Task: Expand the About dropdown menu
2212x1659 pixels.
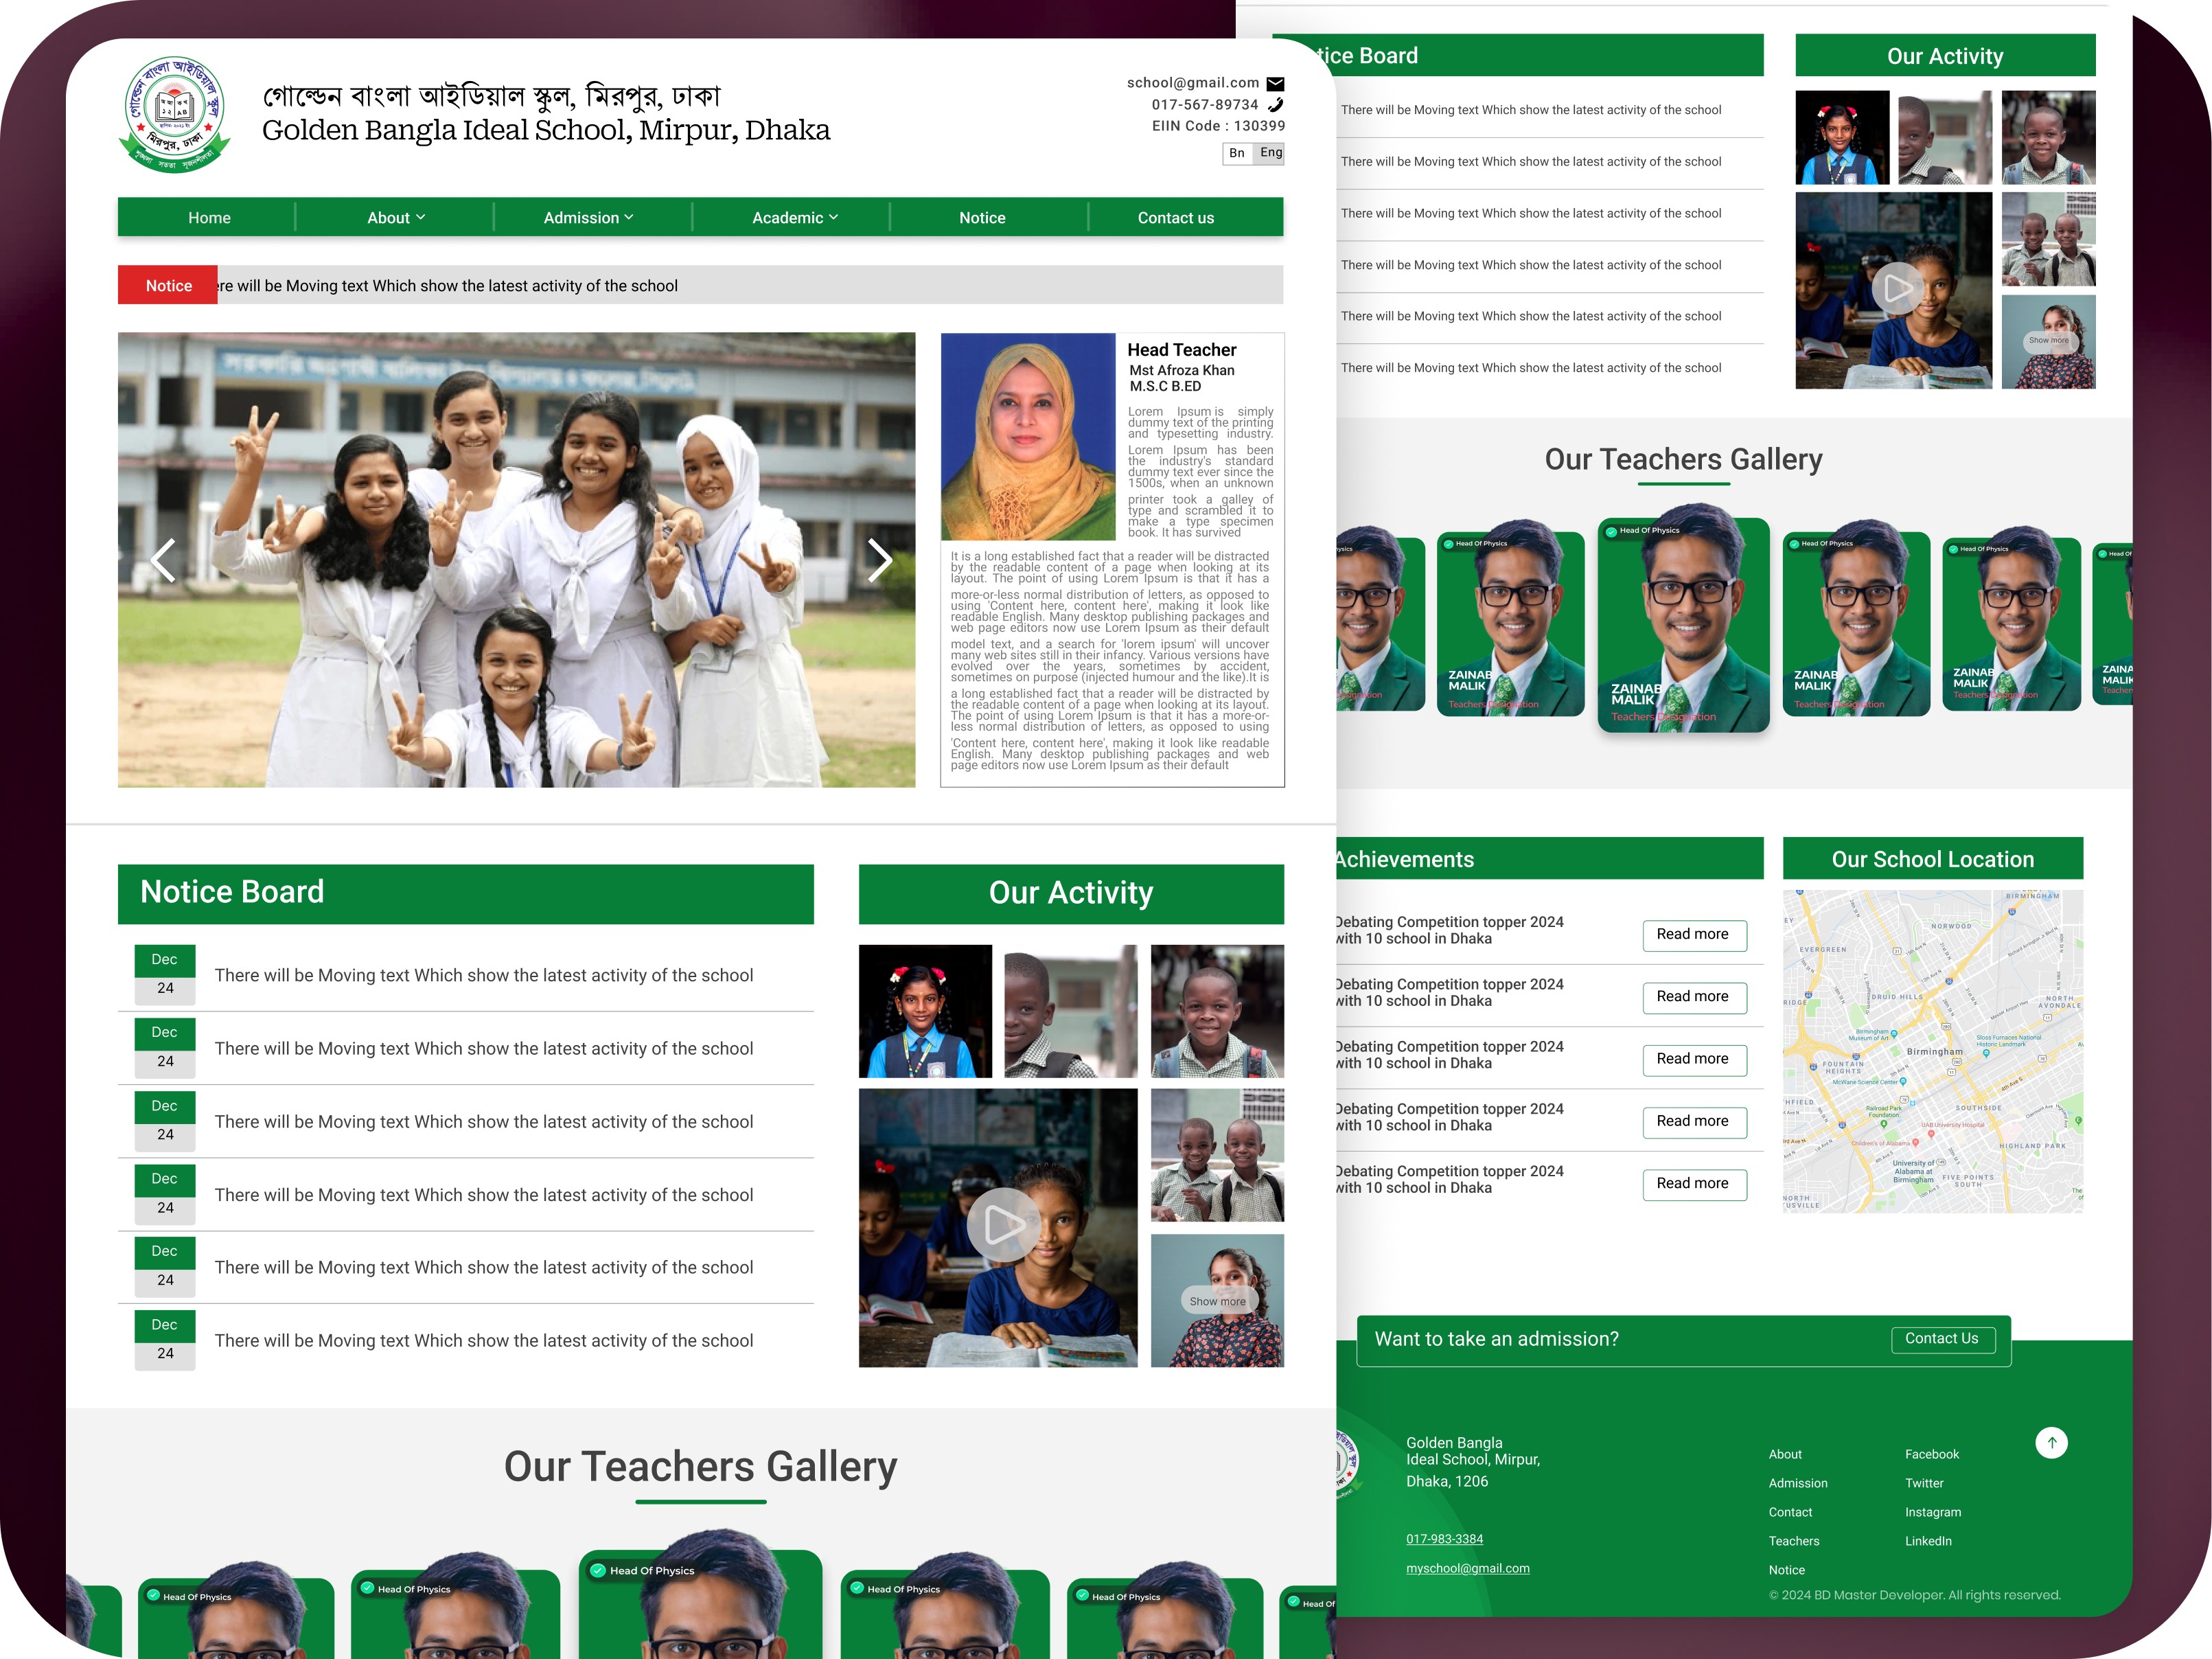Action: pyautogui.click(x=396, y=218)
